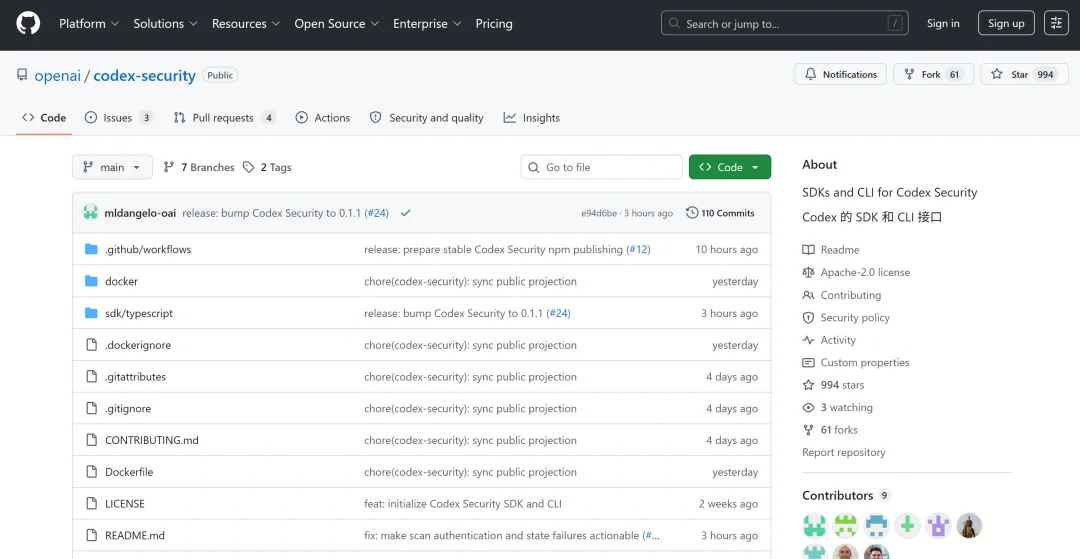Click the .dockerignore file icon
The width and height of the screenshot is (1080, 559).
[91, 345]
